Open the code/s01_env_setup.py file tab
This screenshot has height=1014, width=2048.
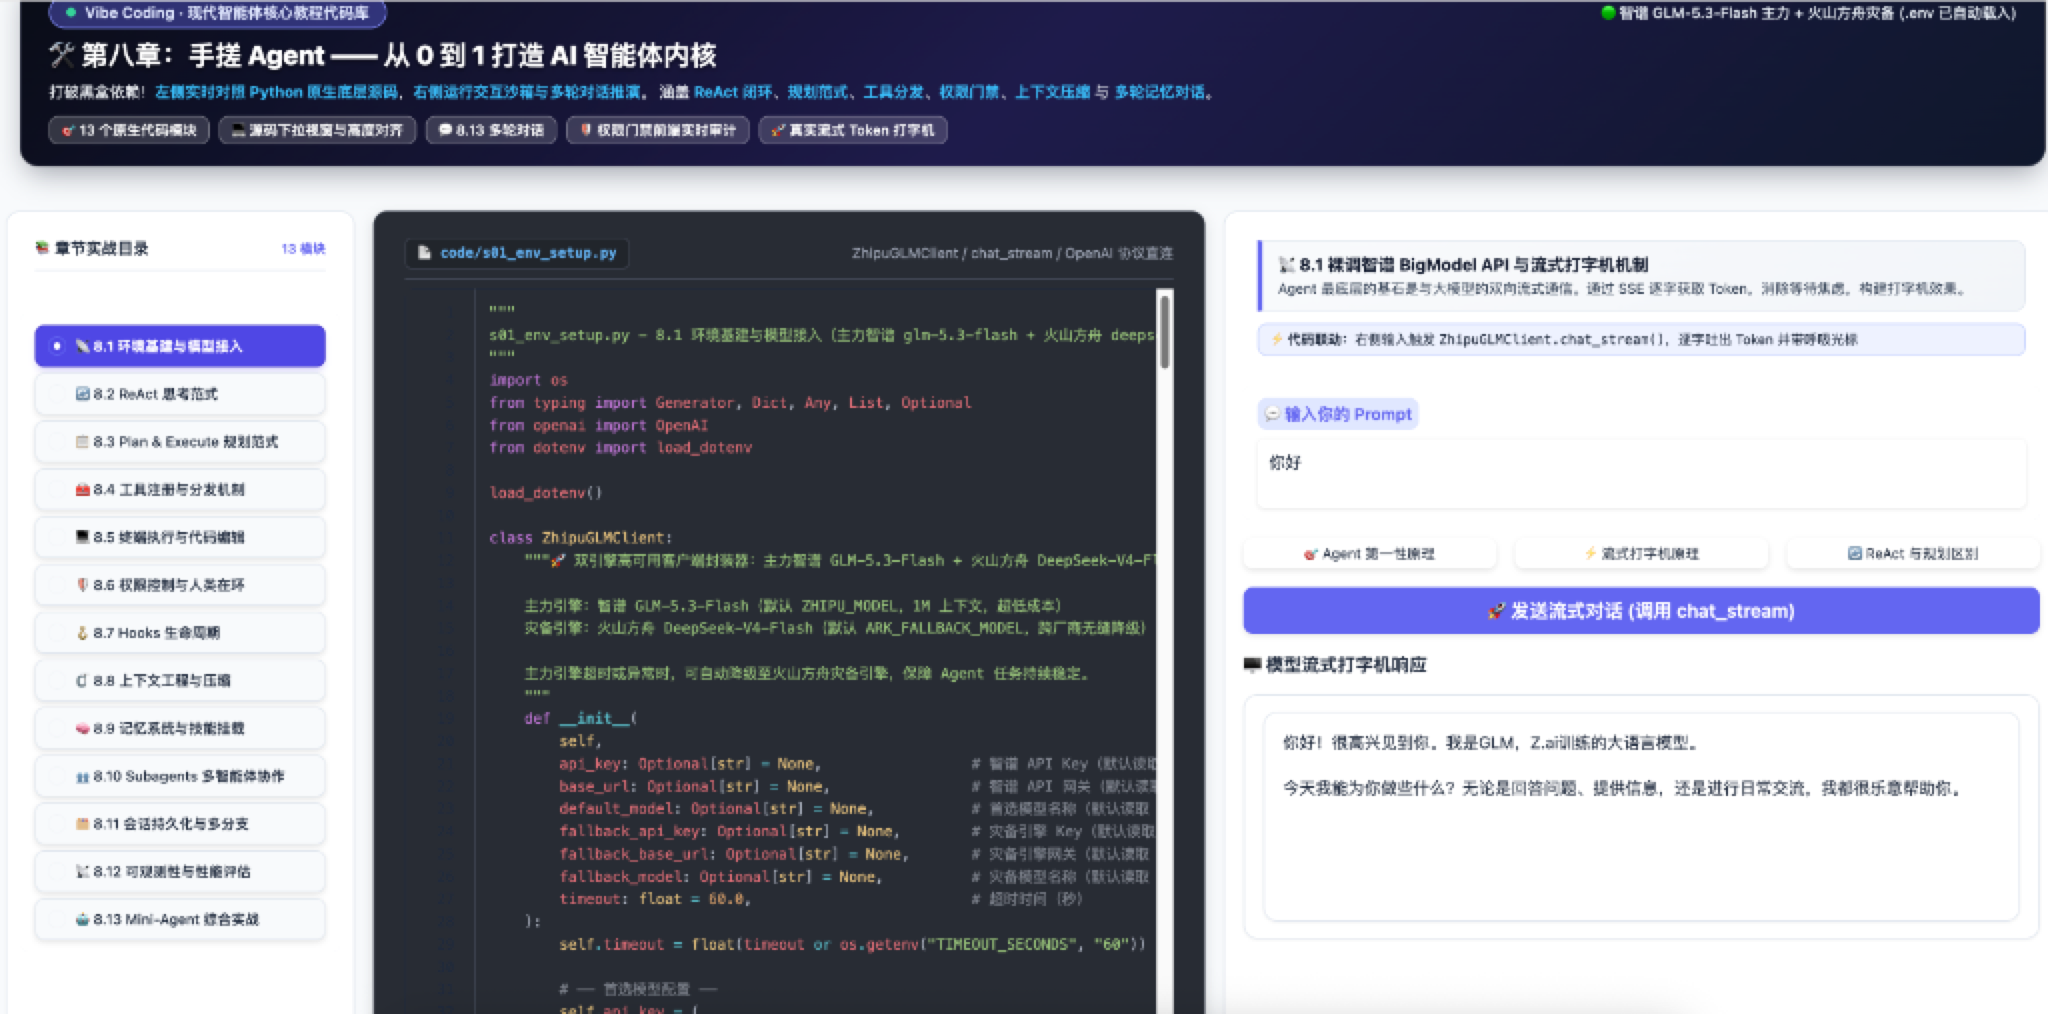[517, 253]
